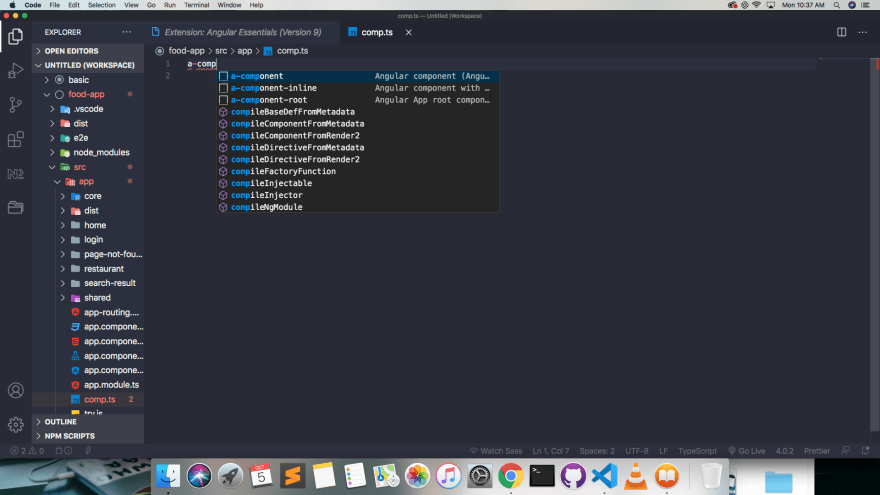Viewport: 880px width, 495px height.
Task: Click Spaces: 2 indentation setting
Action: coord(597,451)
